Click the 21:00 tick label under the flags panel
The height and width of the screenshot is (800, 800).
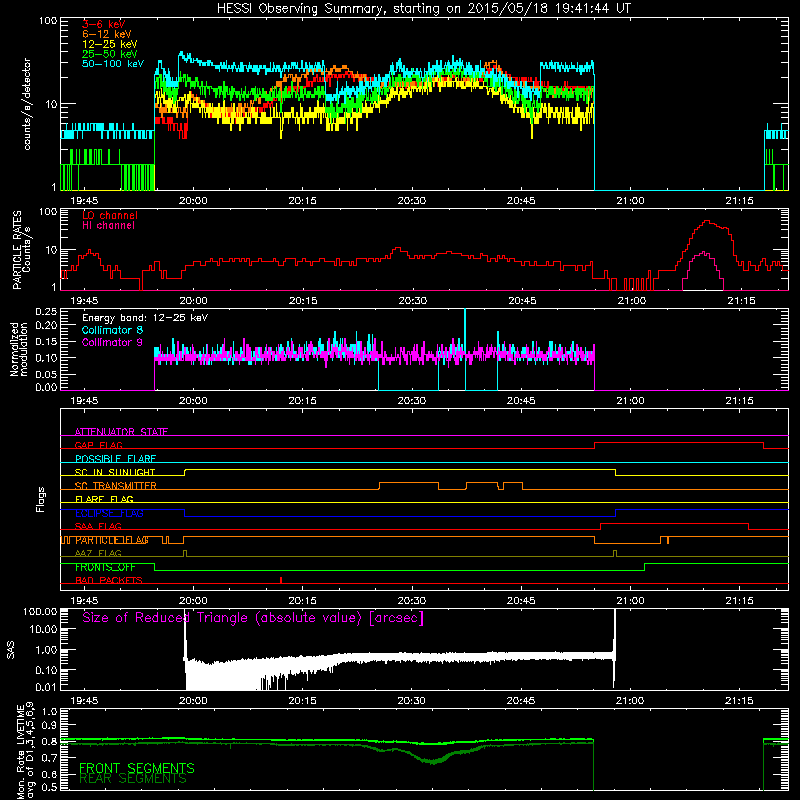click(x=630, y=601)
